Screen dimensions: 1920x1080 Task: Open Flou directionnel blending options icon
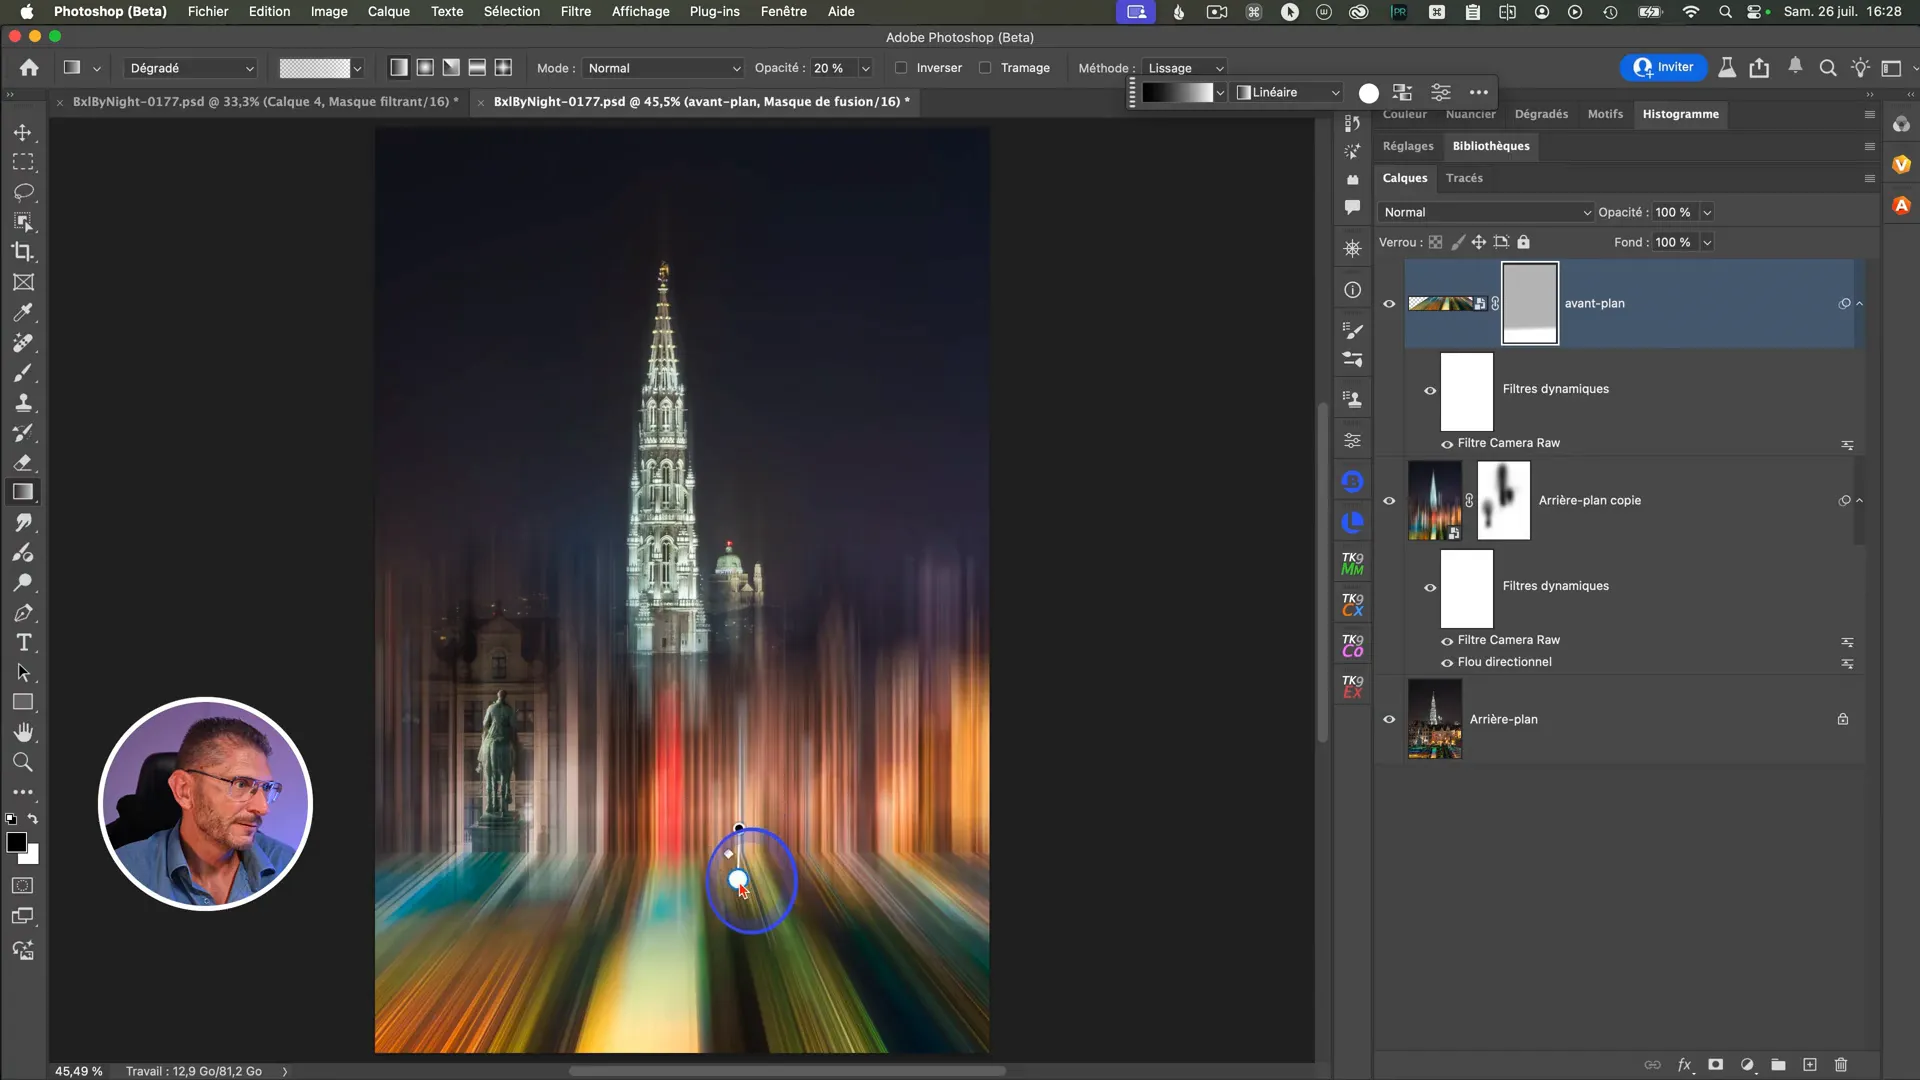pos(1847,664)
